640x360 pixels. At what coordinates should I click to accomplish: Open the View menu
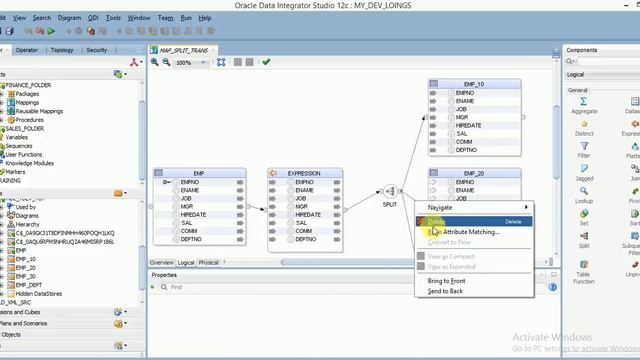(x=19, y=18)
